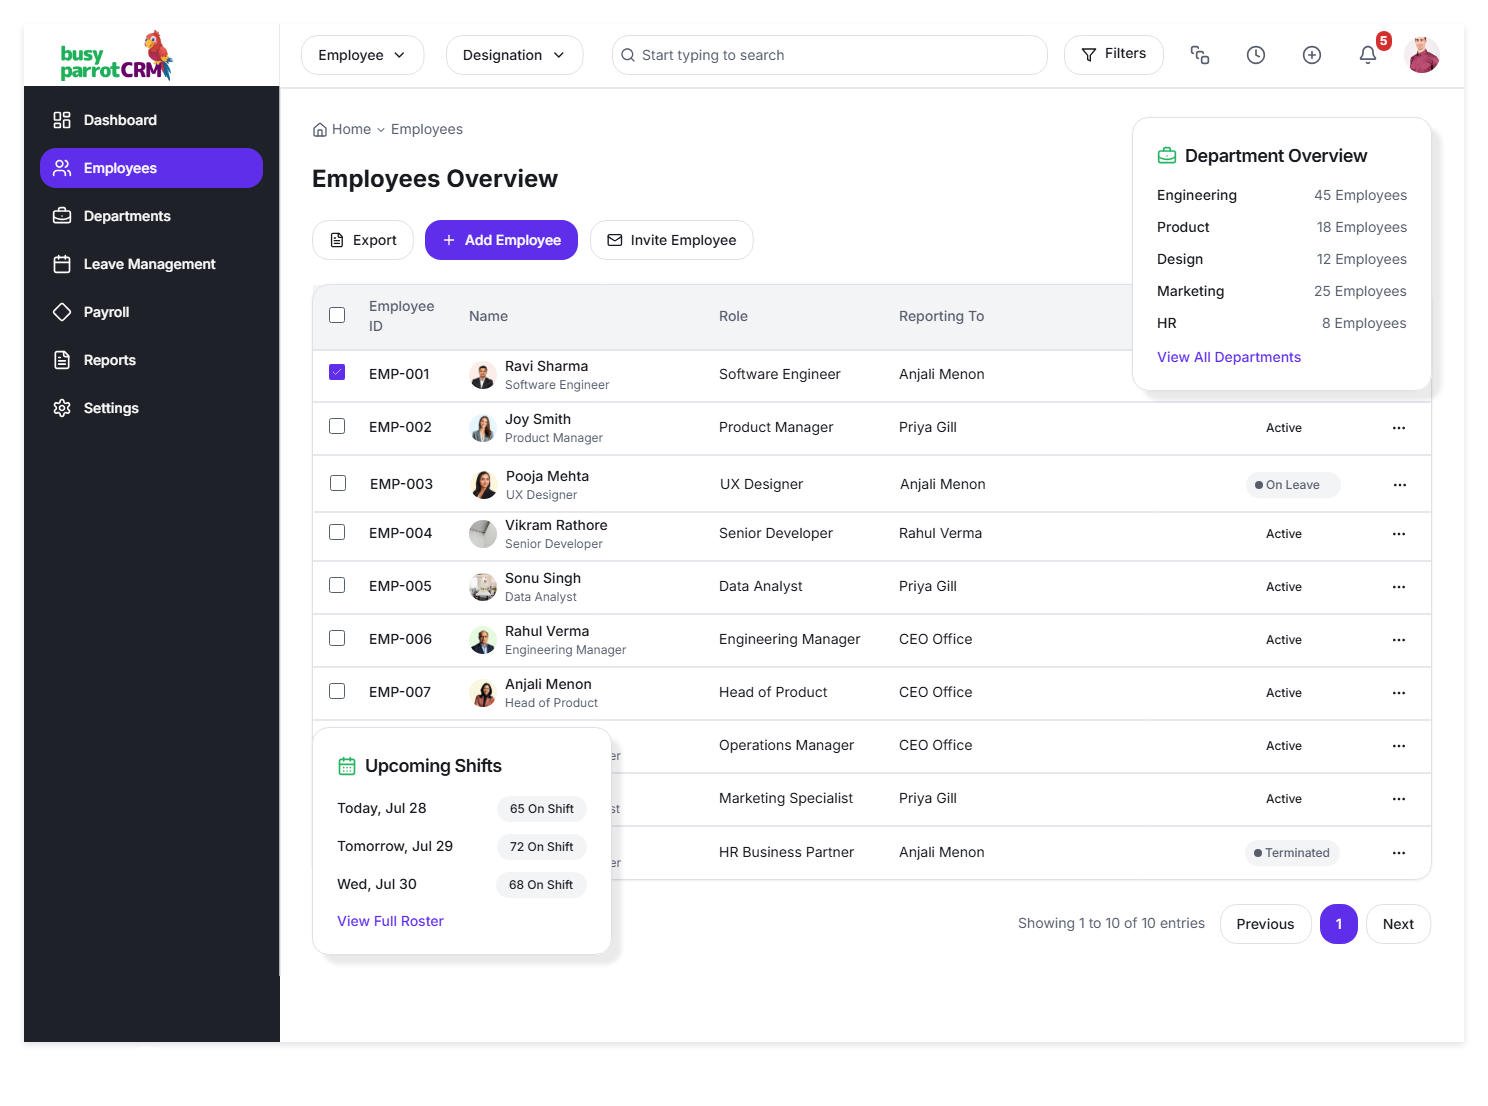The width and height of the screenshot is (1488, 1106).
Task: Uncheck the EMP-001 row checkbox
Action: [x=337, y=373]
